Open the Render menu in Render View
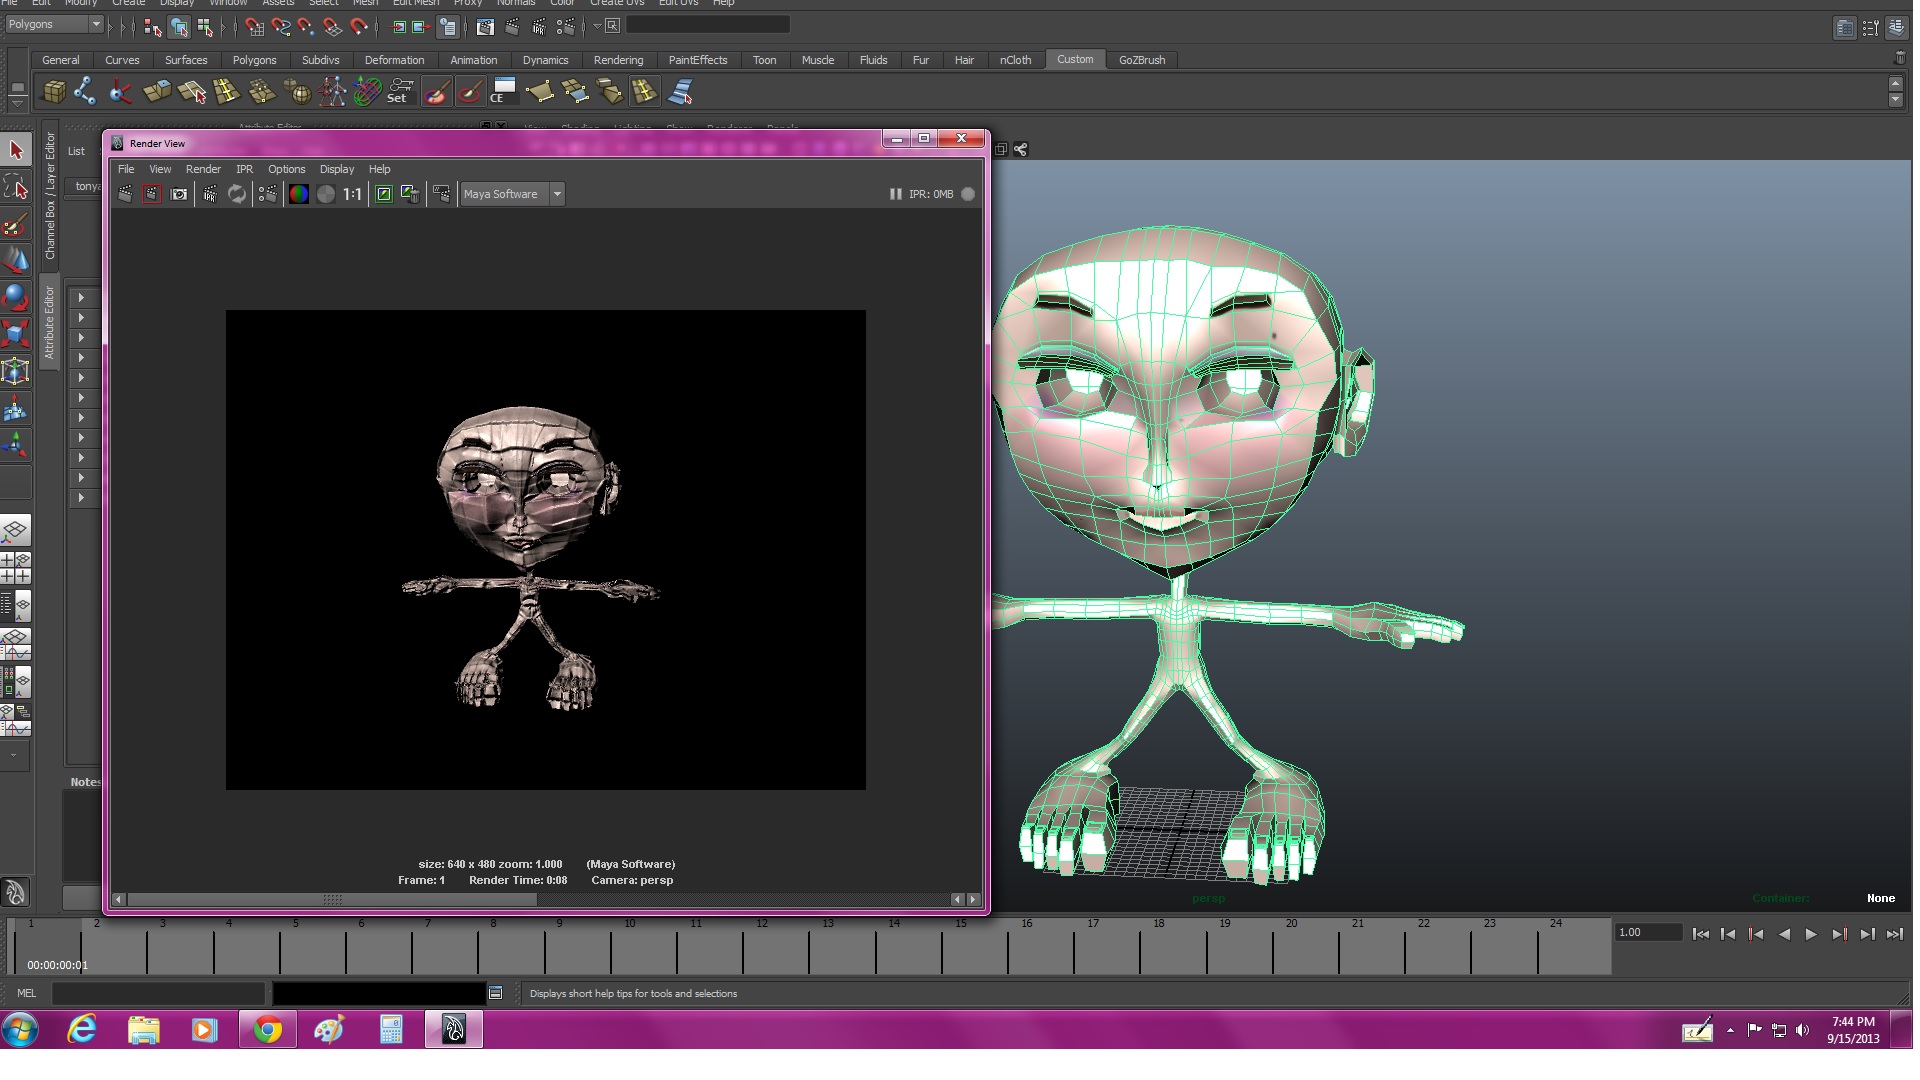The height and width of the screenshot is (1080, 1920). [x=203, y=169]
